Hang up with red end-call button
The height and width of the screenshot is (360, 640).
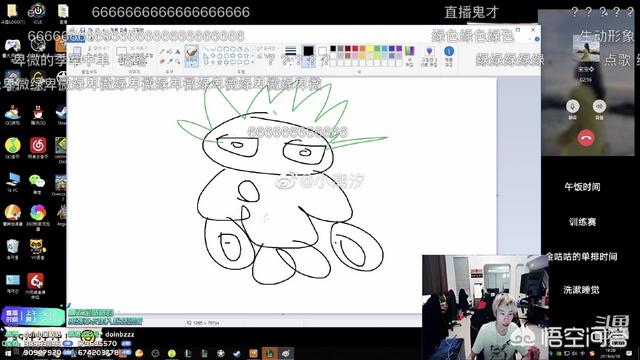(586, 138)
